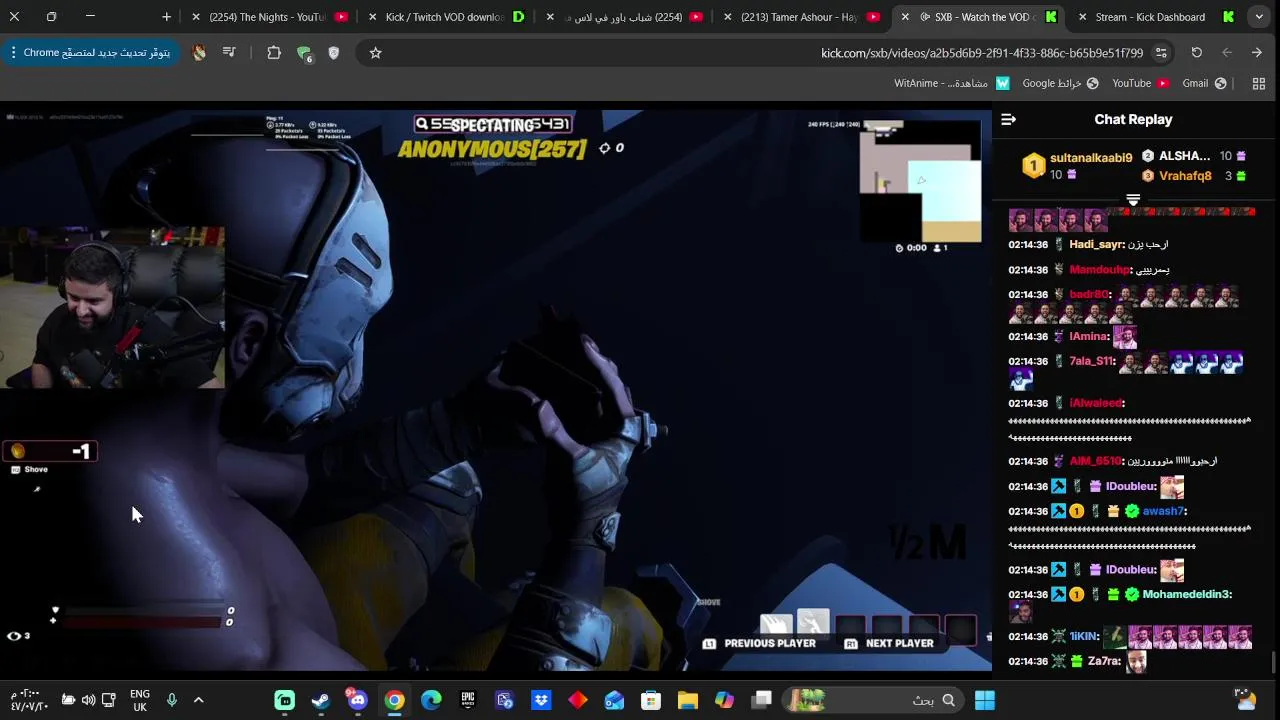The width and height of the screenshot is (1280, 720).
Task: Open Dropbox from the taskbar
Action: point(541,700)
